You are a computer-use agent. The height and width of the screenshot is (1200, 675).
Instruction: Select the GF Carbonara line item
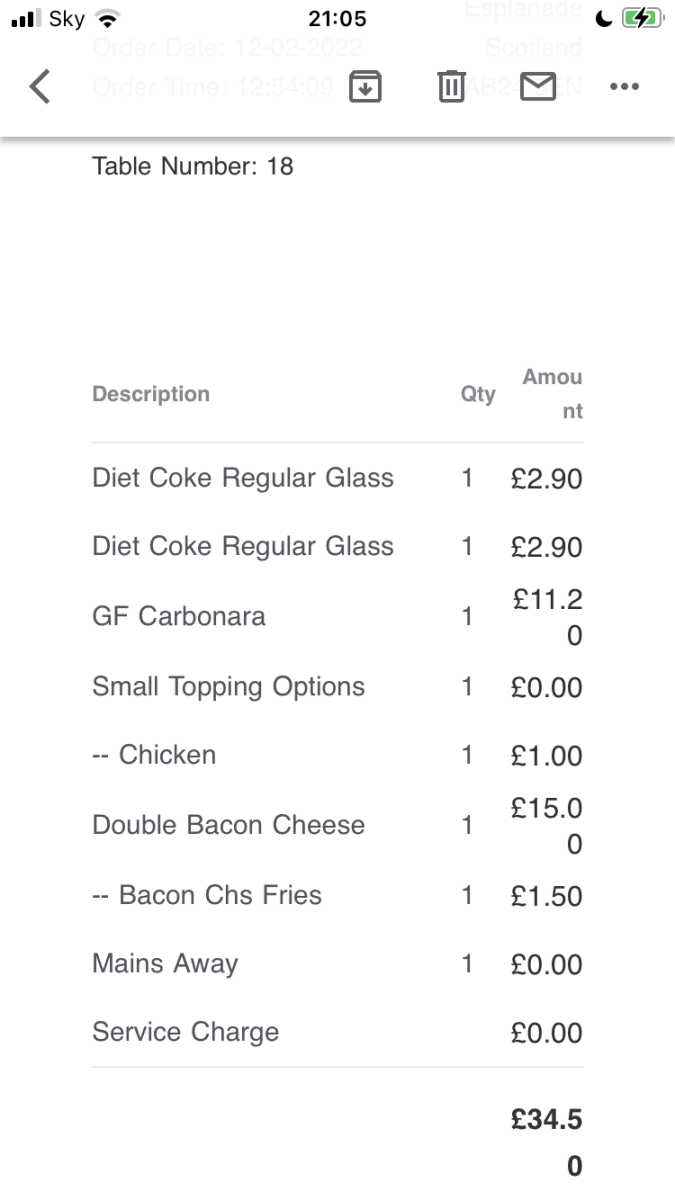(x=179, y=616)
